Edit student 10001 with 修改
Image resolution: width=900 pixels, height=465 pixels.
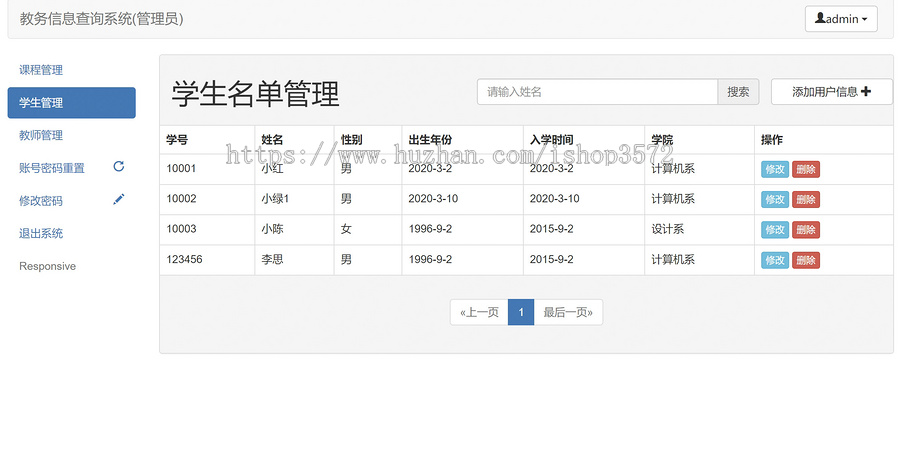coord(775,169)
